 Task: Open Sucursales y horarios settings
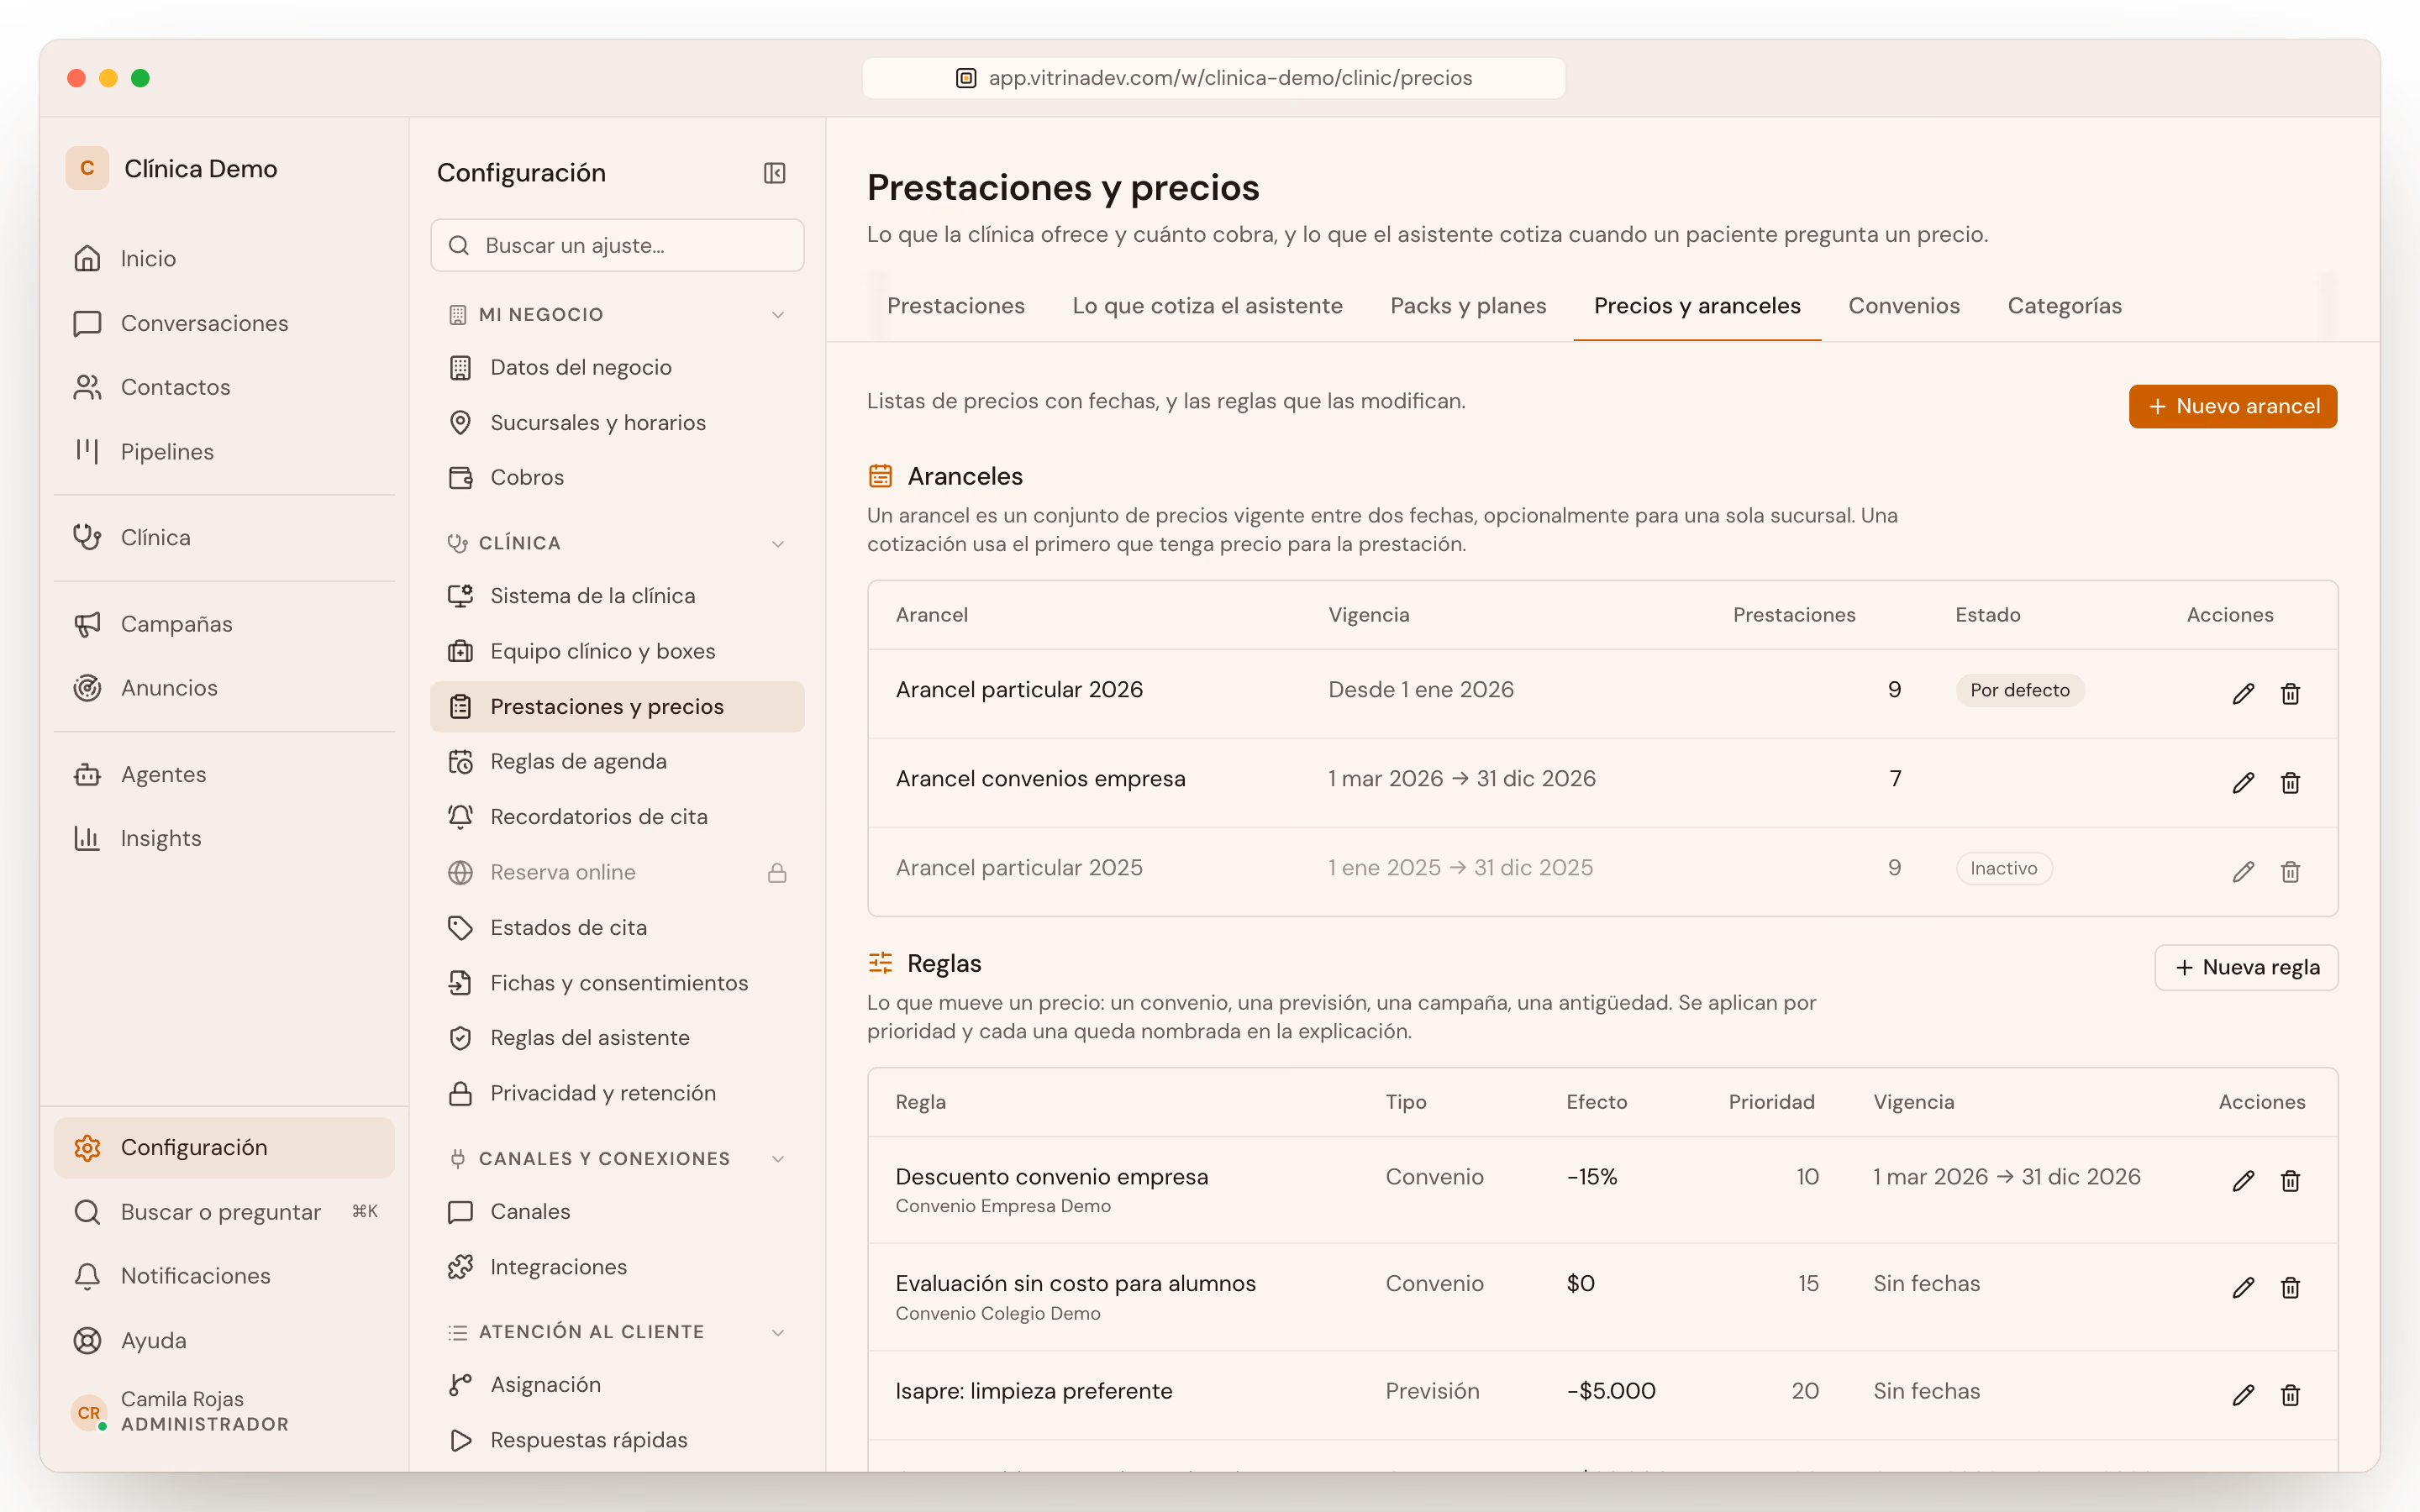coord(617,422)
